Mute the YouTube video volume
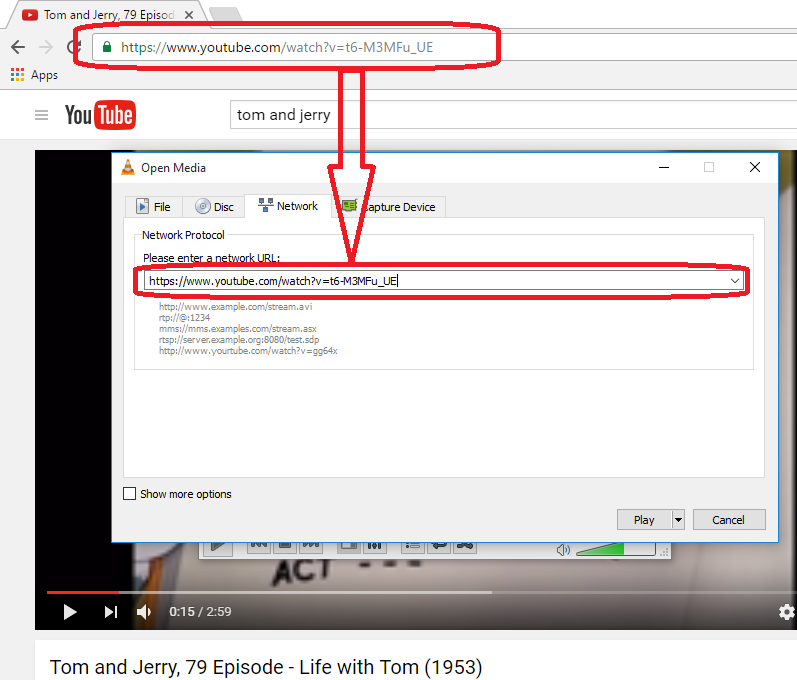 pyautogui.click(x=144, y=612)
